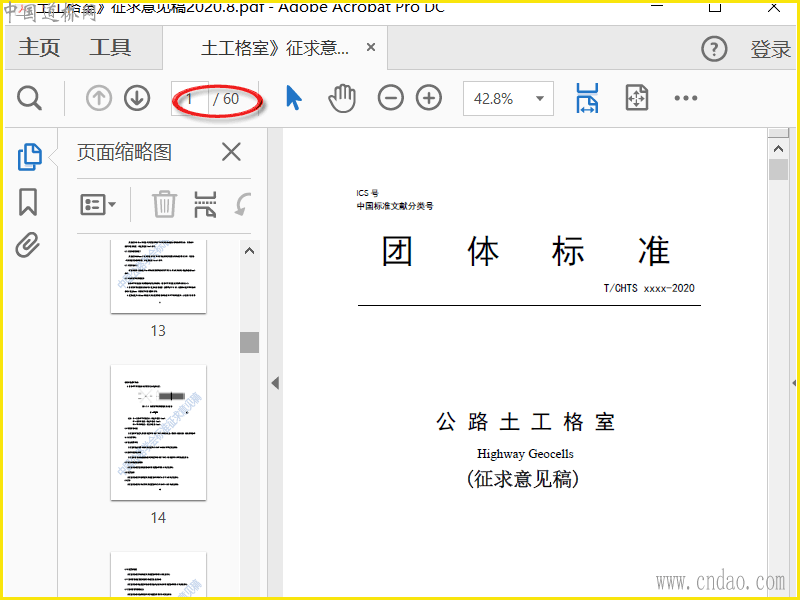Rotate page counterclockwise icon
The width and height of the screenshot is (800, 600).
[x=243, y=204]
